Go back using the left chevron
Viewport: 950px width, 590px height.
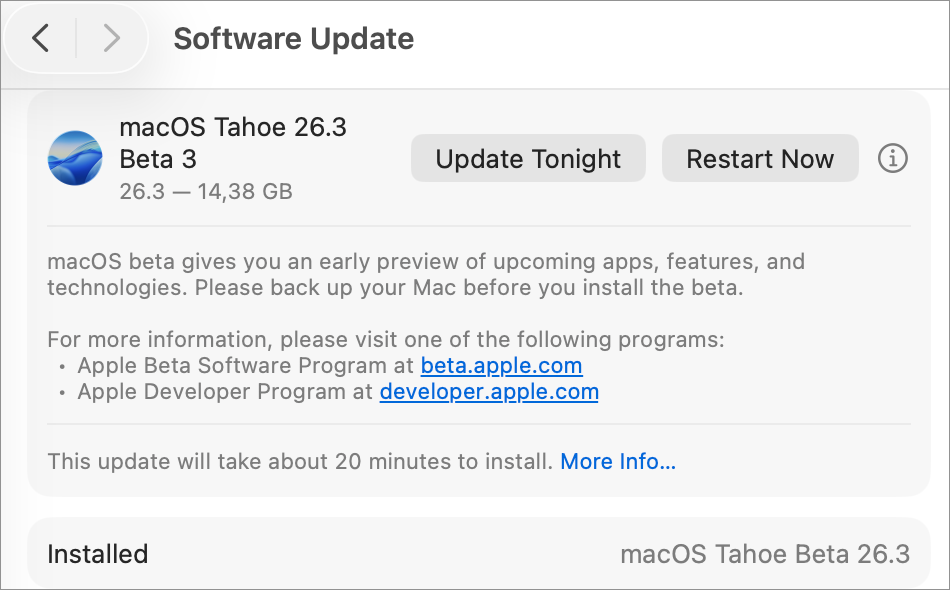(x=40, y=39)
